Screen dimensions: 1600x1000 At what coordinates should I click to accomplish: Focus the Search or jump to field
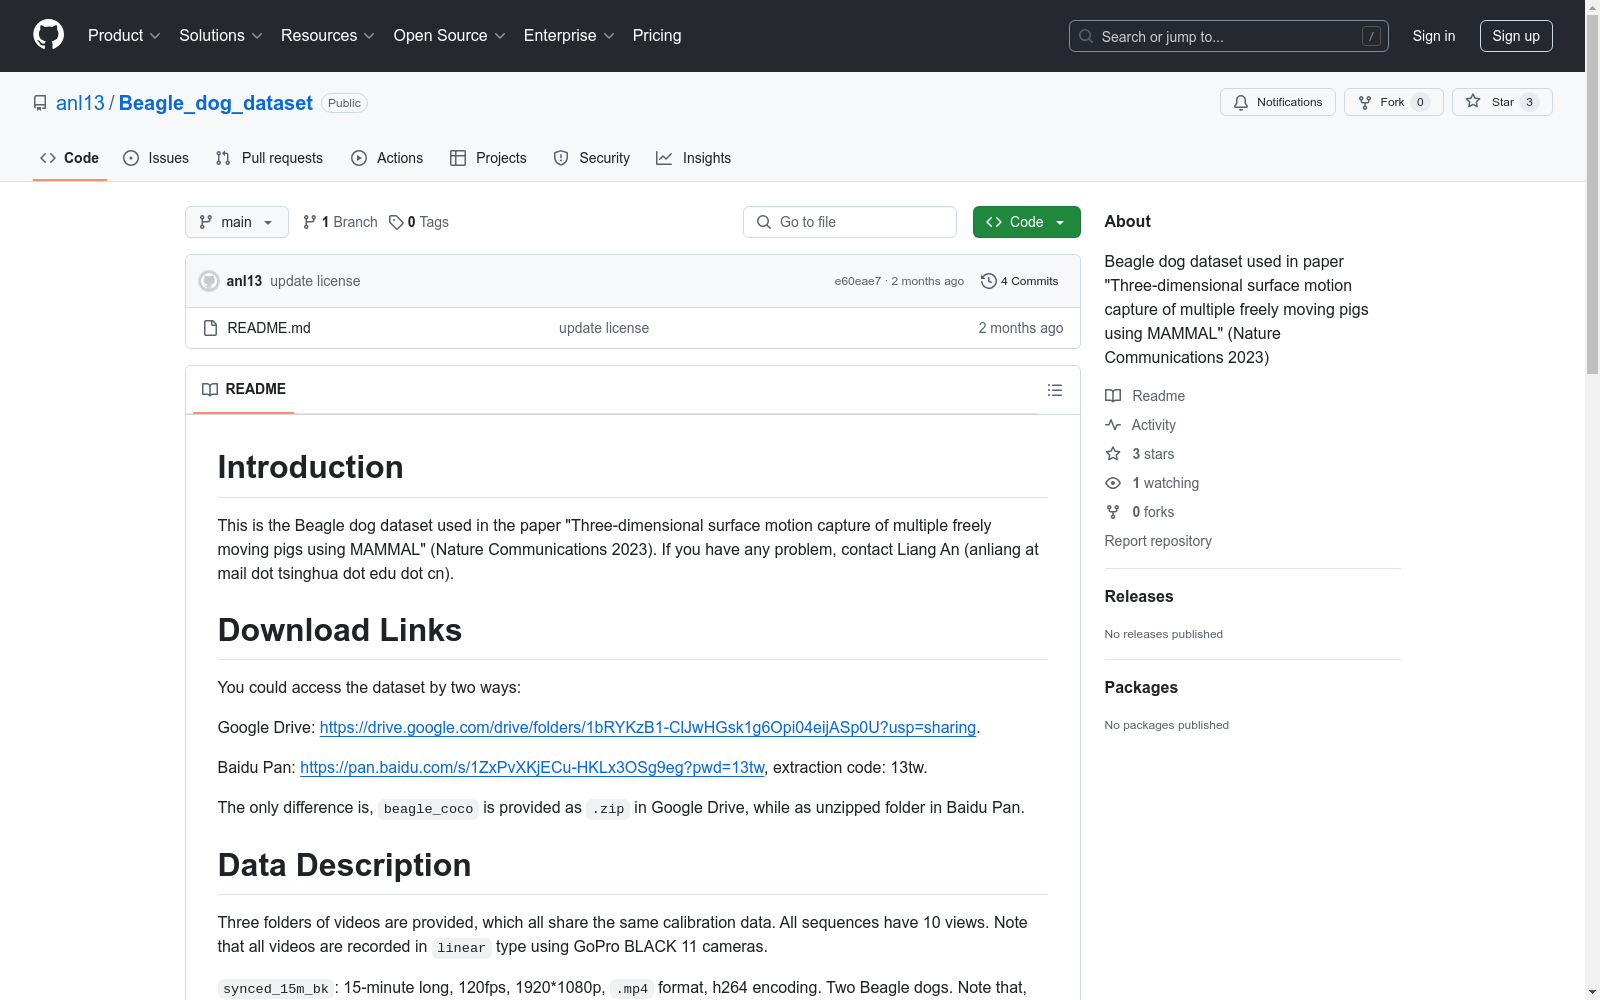pos(1229,36)
